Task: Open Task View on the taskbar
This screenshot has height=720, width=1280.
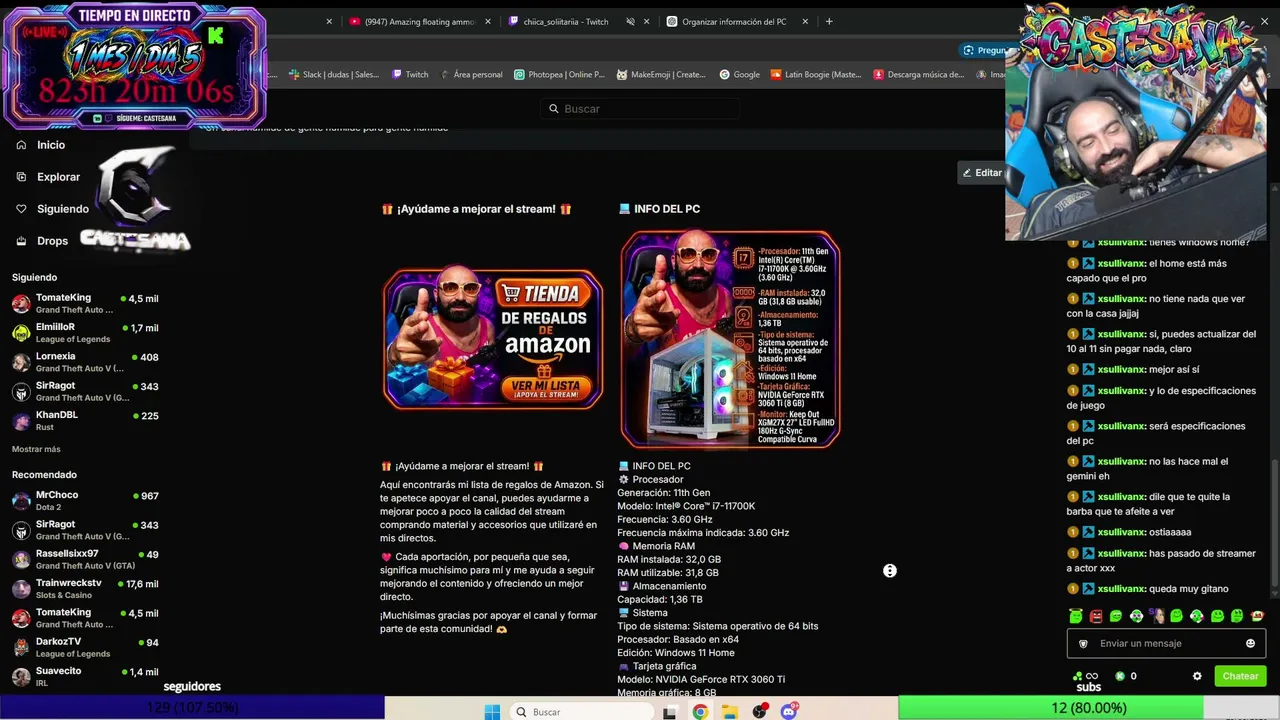Action: point(670,712)
